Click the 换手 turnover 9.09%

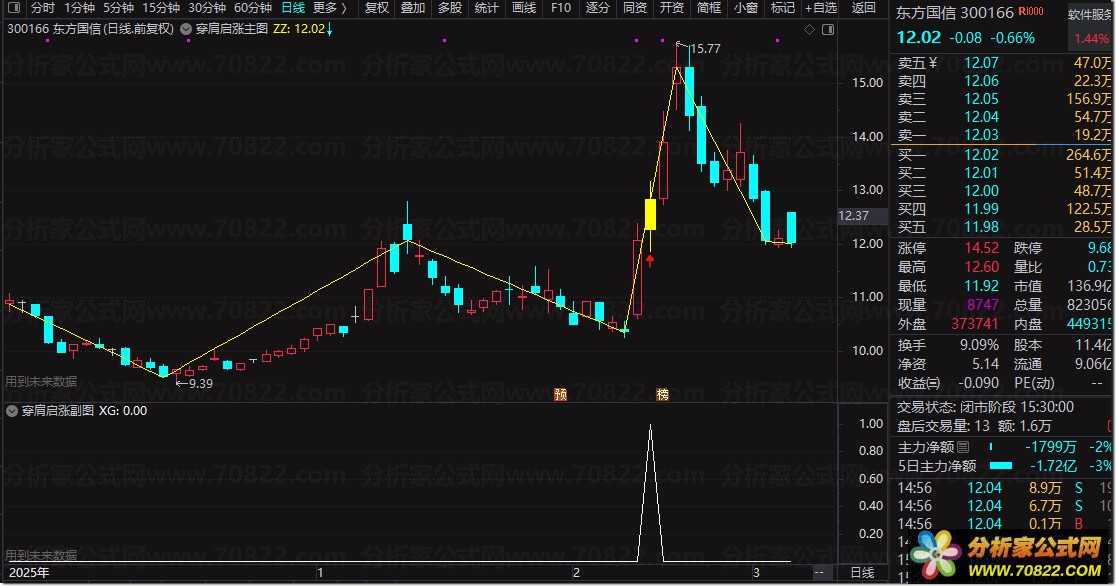pos(979,345)
